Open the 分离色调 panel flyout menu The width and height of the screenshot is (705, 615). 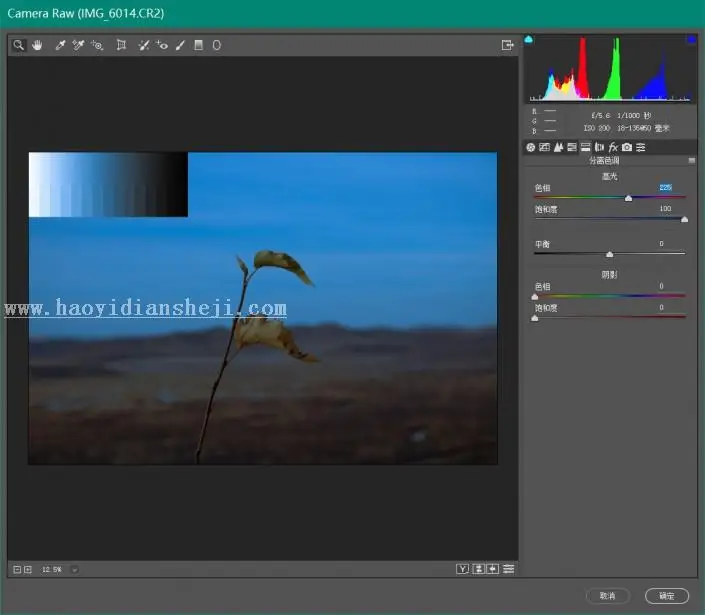[x=692, y=160]
